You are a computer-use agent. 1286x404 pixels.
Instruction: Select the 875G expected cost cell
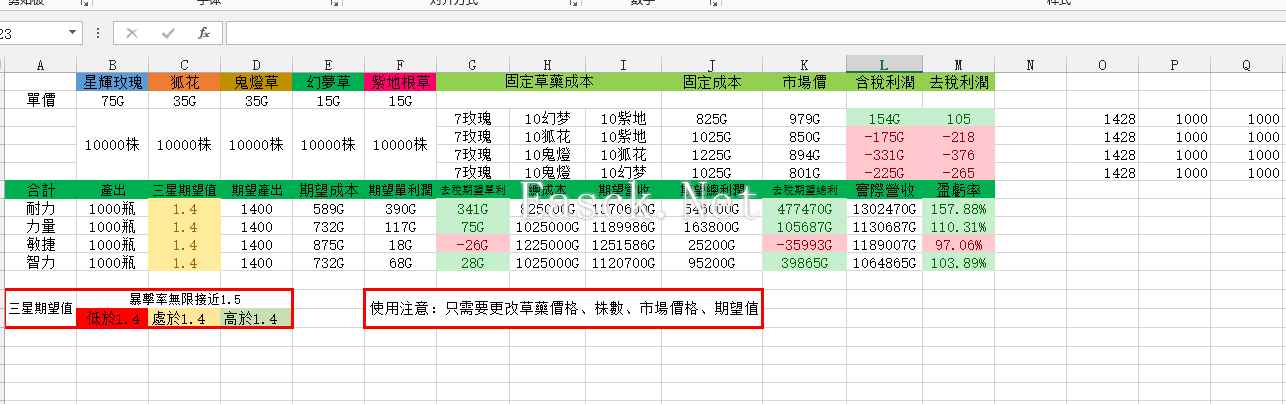click(328, 245)
